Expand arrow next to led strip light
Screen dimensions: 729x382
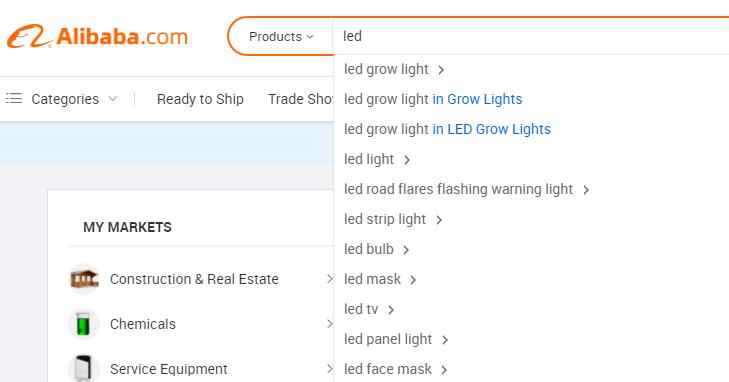439,220
